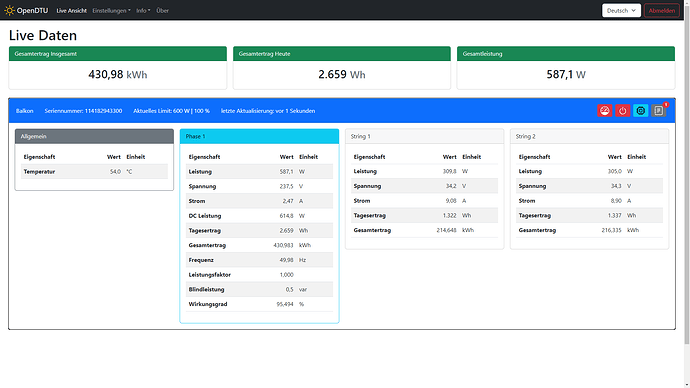Click the Phase 1 Gesamtertrag row
The height and width of the screenshot is (388, 690).
click(259, 245)
